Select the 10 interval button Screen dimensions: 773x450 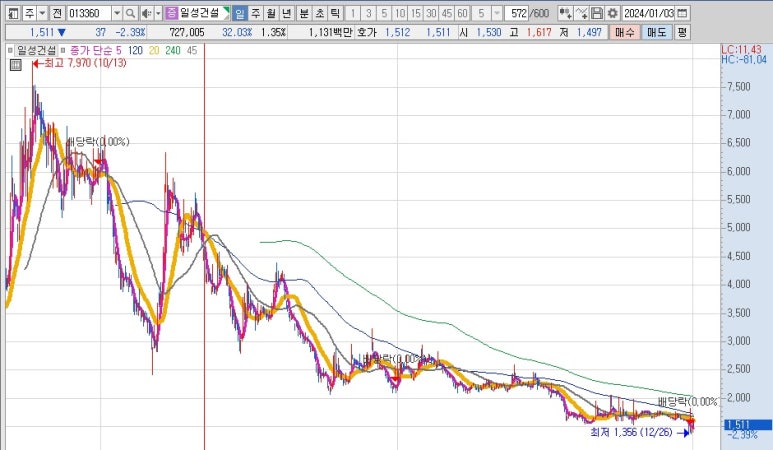pos(400,13)
